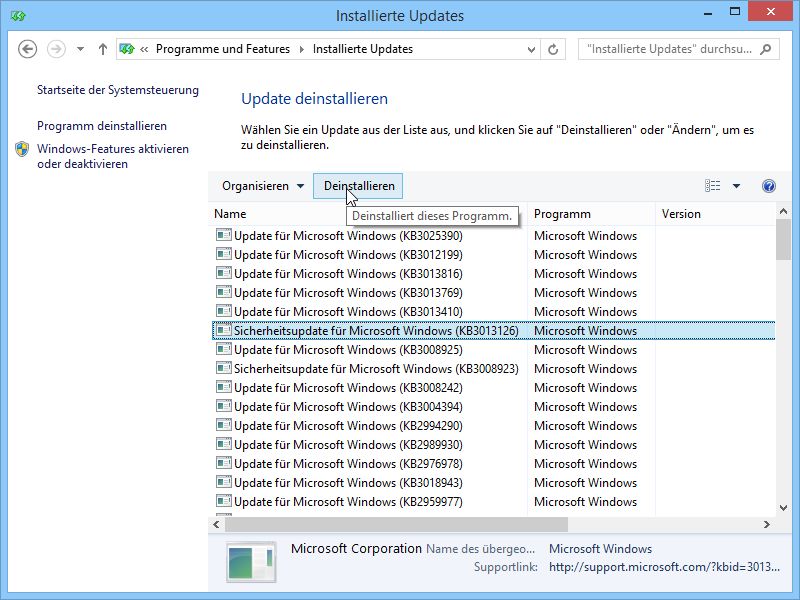
Task: Select update KB3008242 row
Action: [493, 388]
